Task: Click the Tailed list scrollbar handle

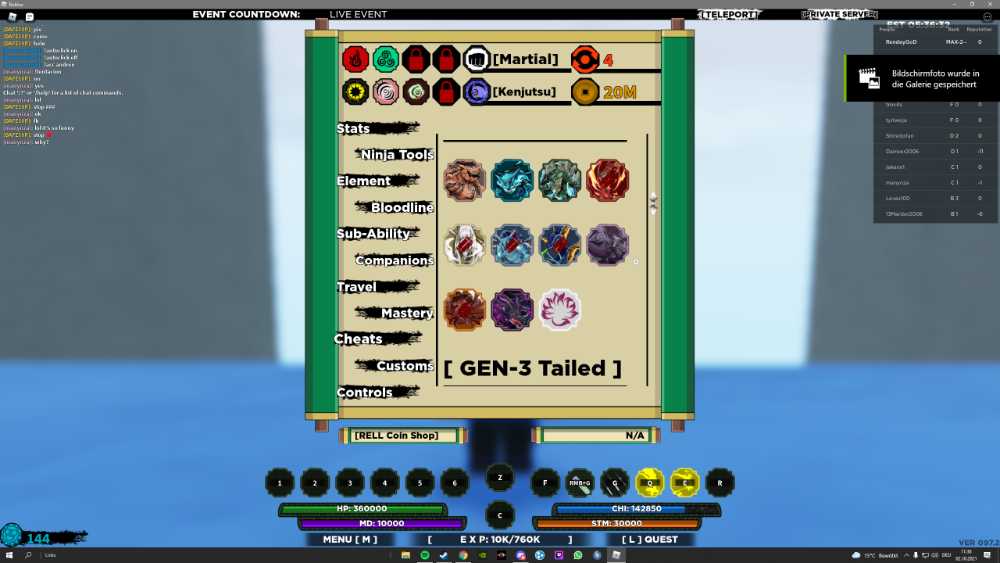Action: tap(653, 203)
